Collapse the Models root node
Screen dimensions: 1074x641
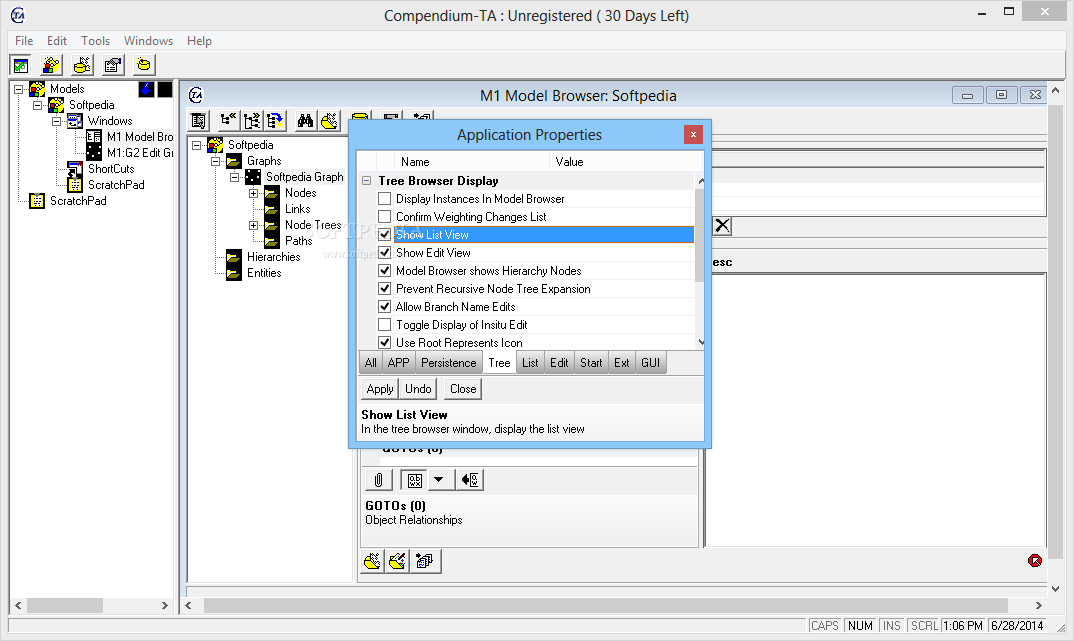point(19,89)
